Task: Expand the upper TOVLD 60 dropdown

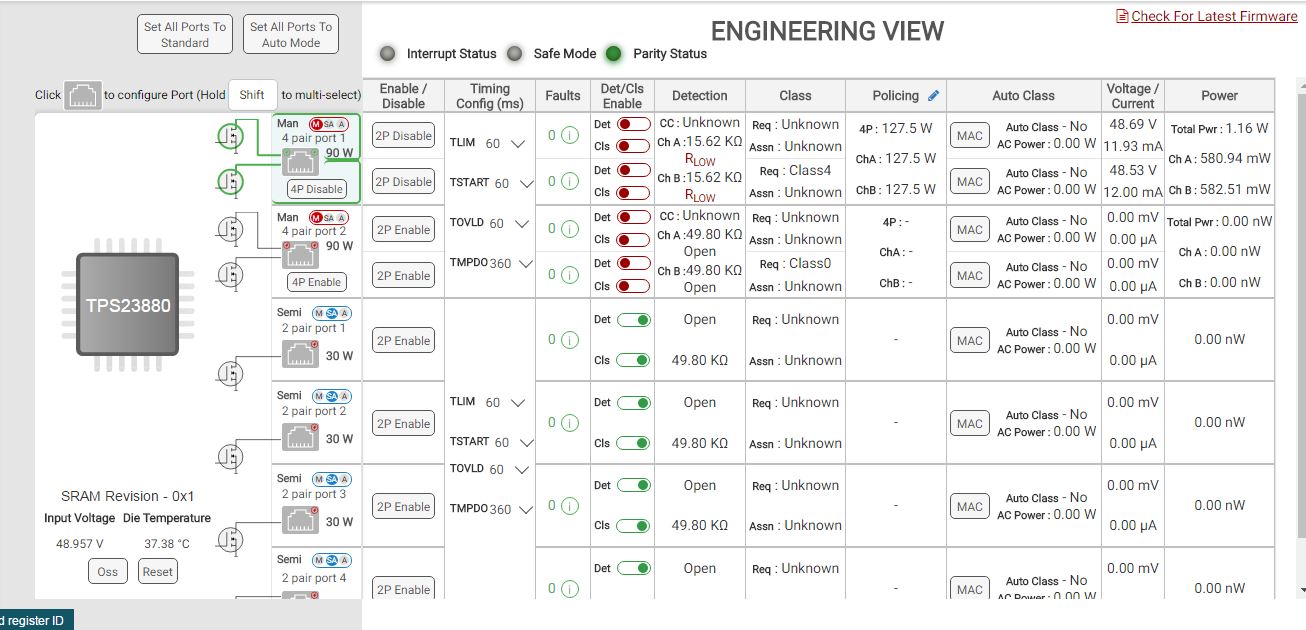Action: (x=524, y=224)
